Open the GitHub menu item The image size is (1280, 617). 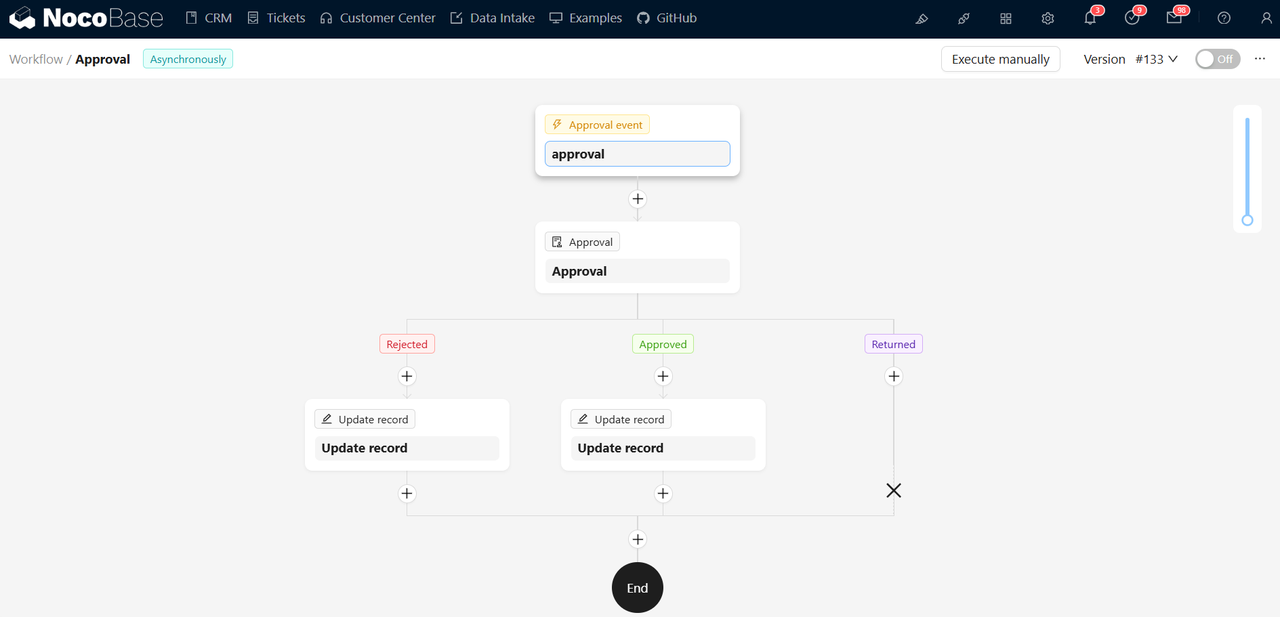[x=666, y=18]
